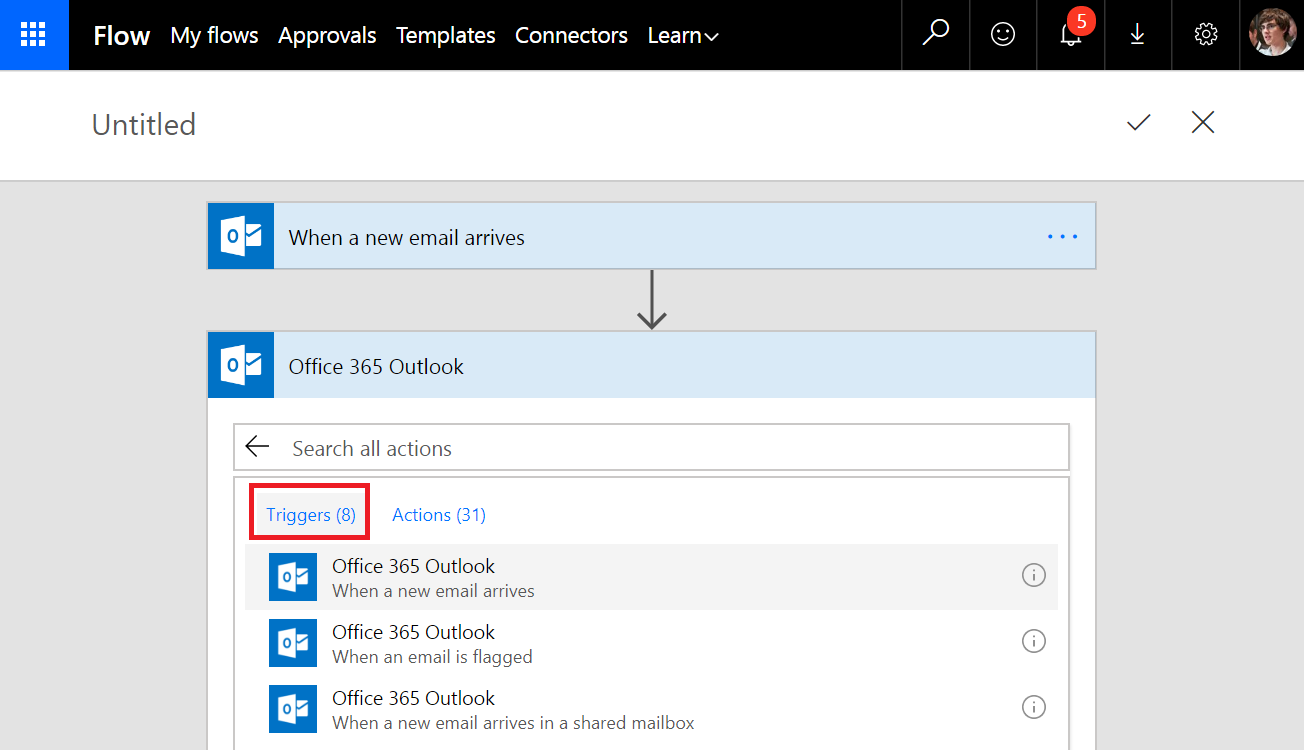
Task: Switch to the Triggers (8) tab
Action: click(x=310, y=515)
